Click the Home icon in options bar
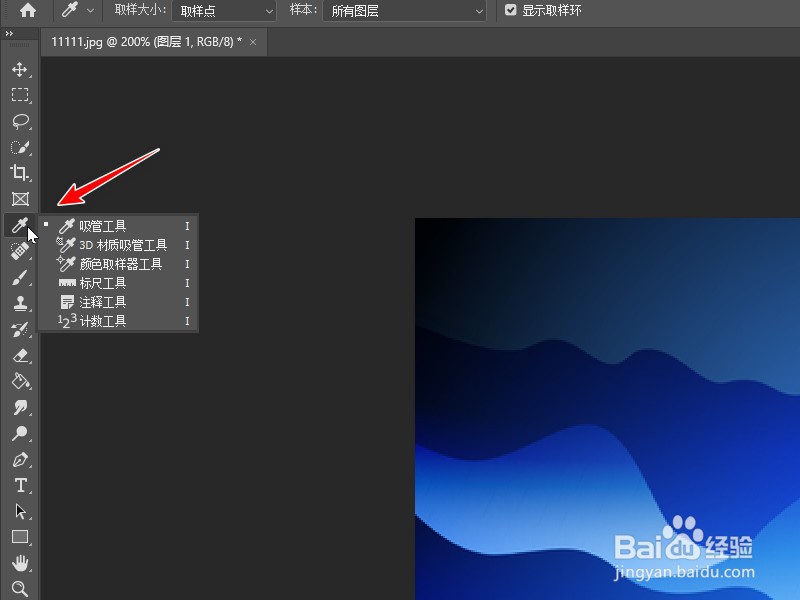Screen dimensions: 800x600 tap(27, 10)
